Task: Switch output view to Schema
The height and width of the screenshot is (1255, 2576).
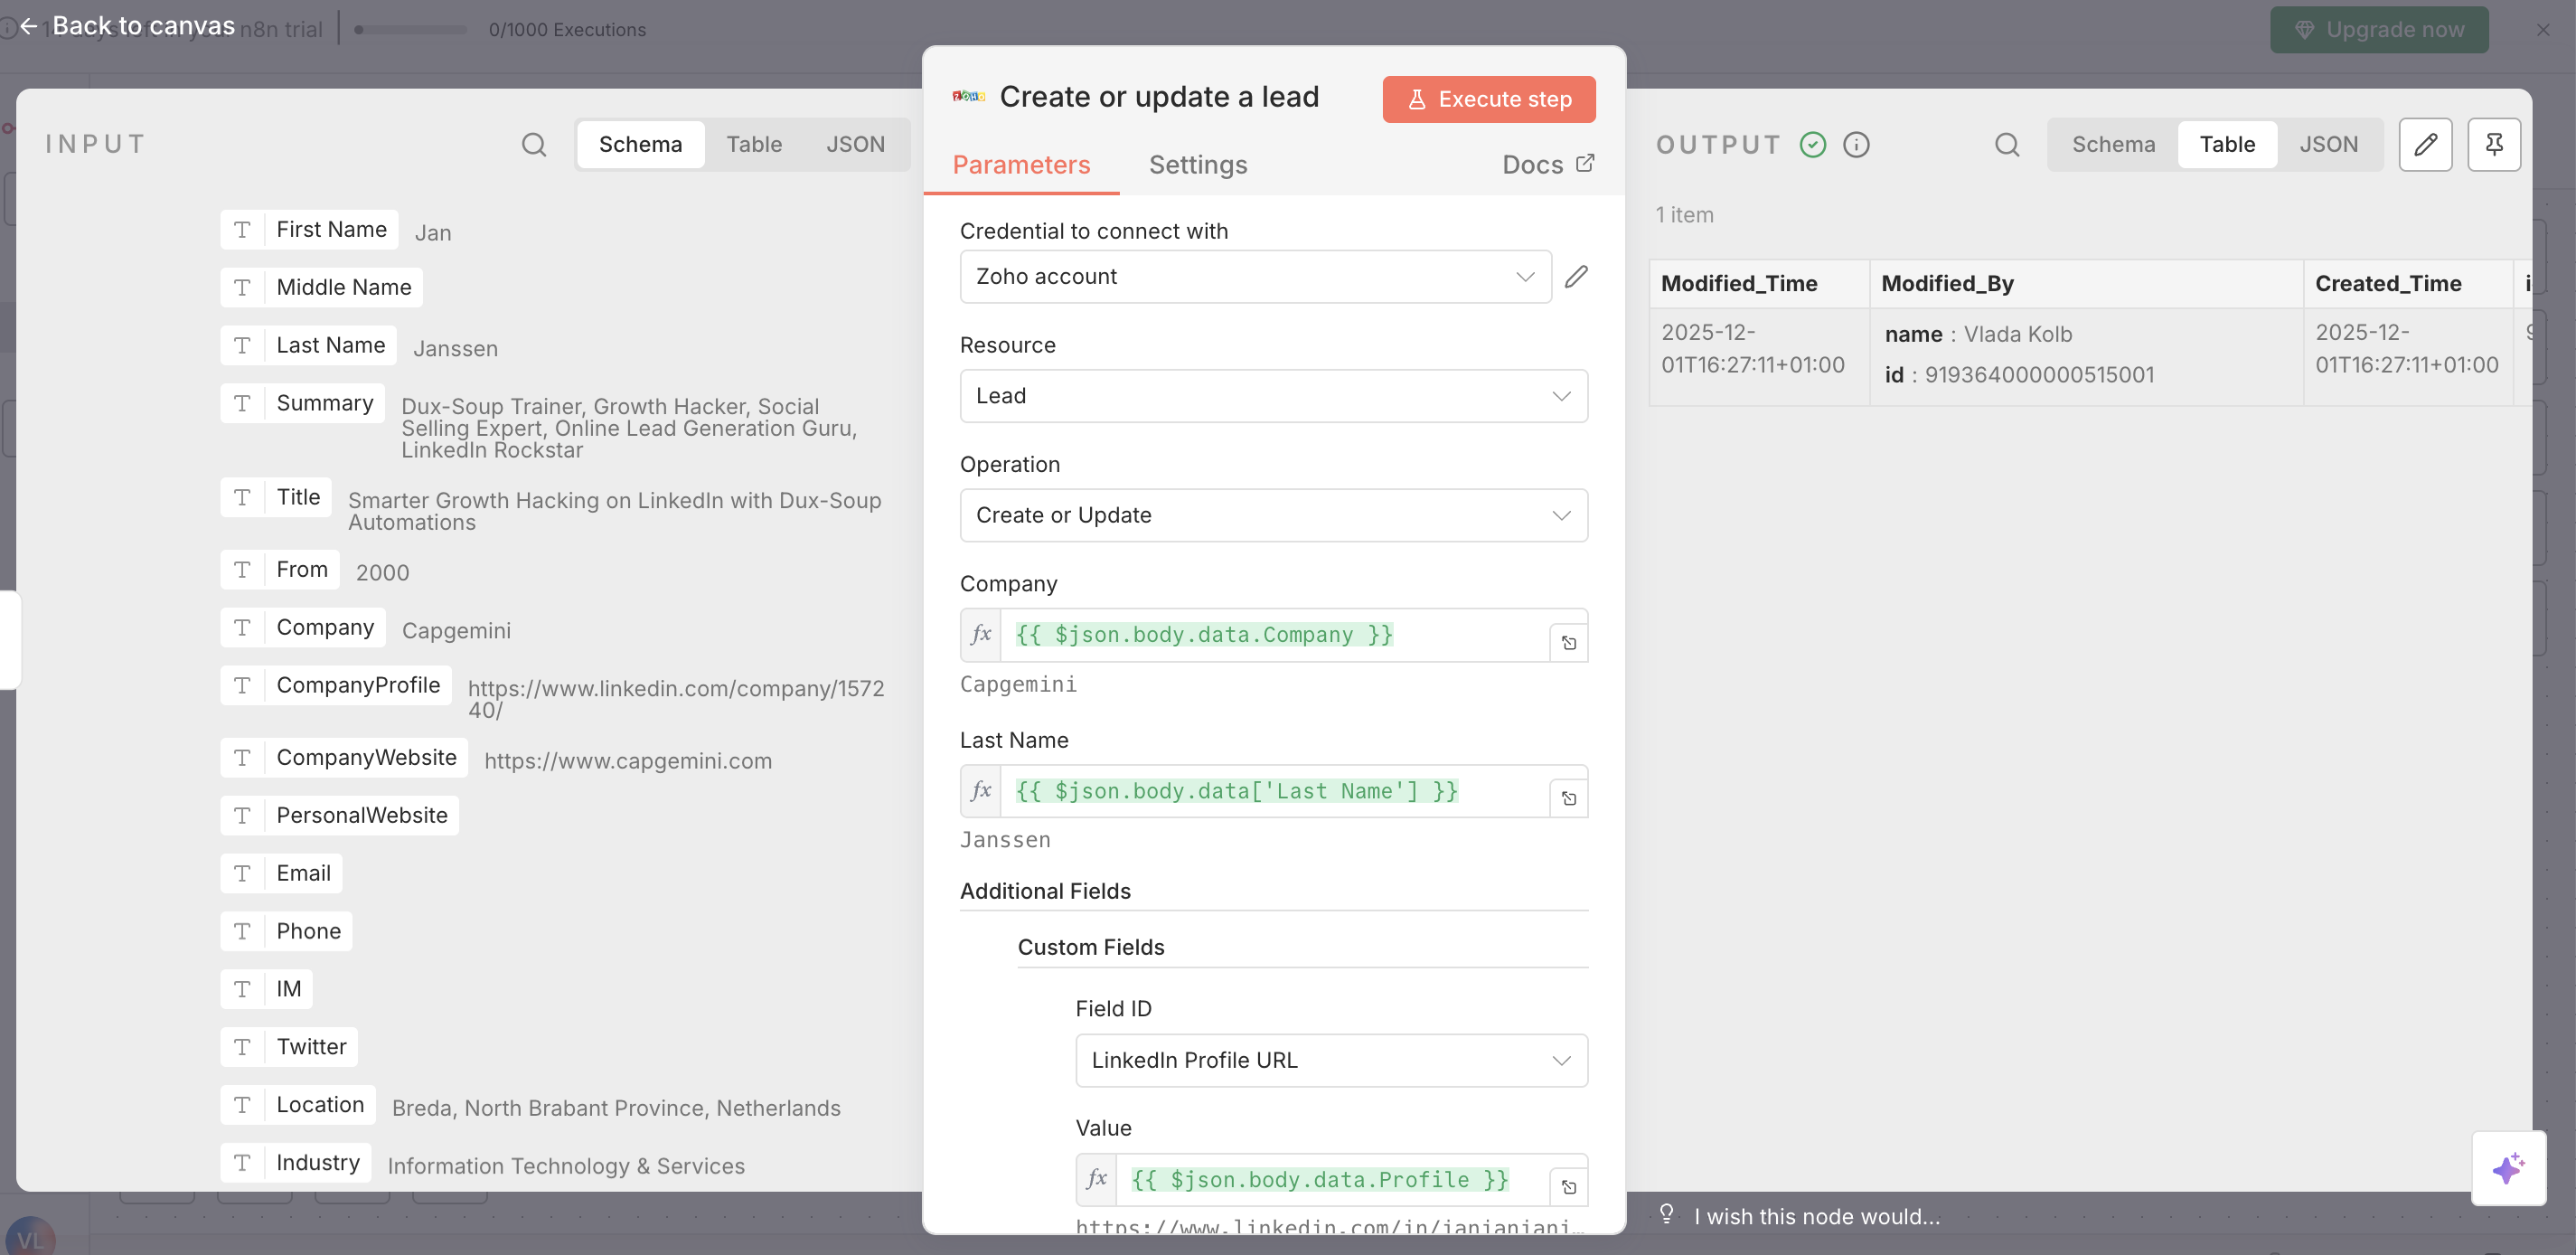Action: 2112,144
